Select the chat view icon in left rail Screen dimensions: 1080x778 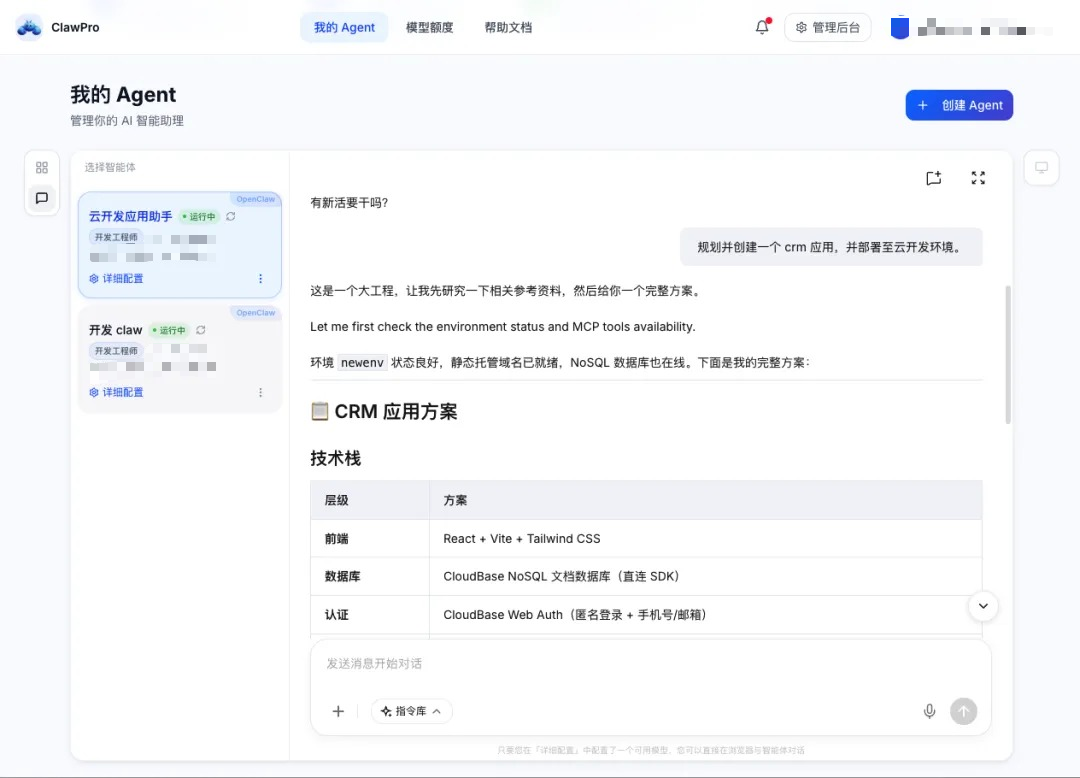(x=42, y=198)
